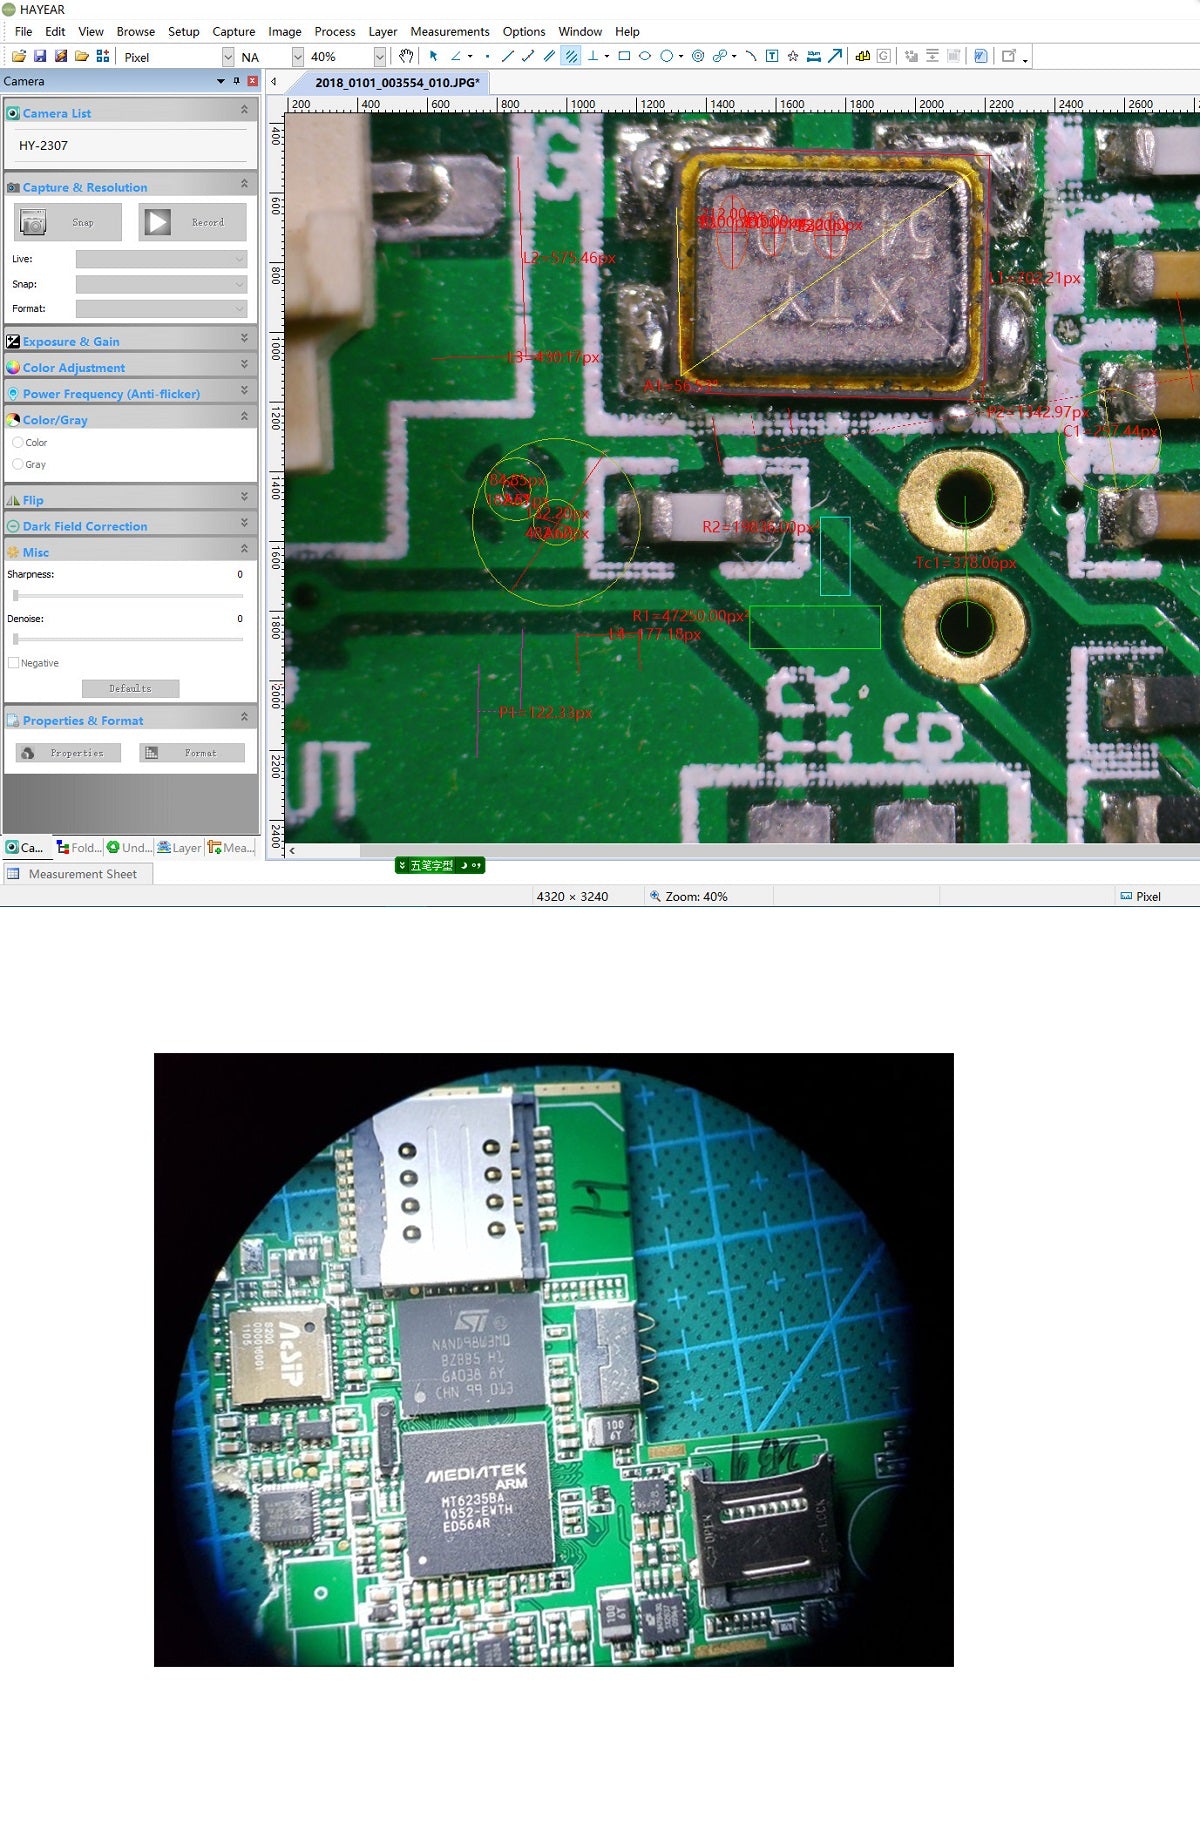Choose the angle measurement tool
The height and width of the screenshot is (1840, 1200).
[456, 57]
